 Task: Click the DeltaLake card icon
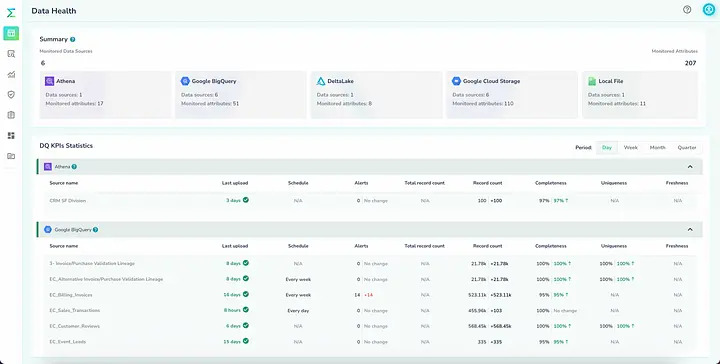click(x=321, y=81)
